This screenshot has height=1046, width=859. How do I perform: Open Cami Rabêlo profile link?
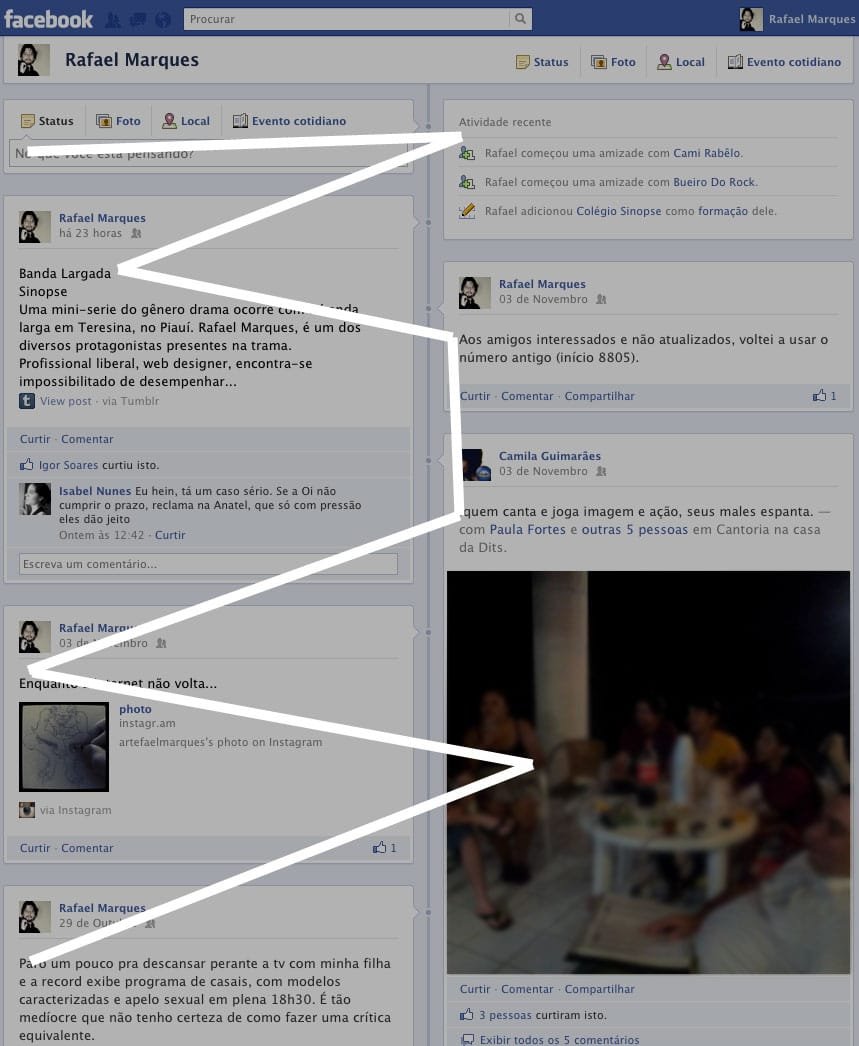(707, 154)
